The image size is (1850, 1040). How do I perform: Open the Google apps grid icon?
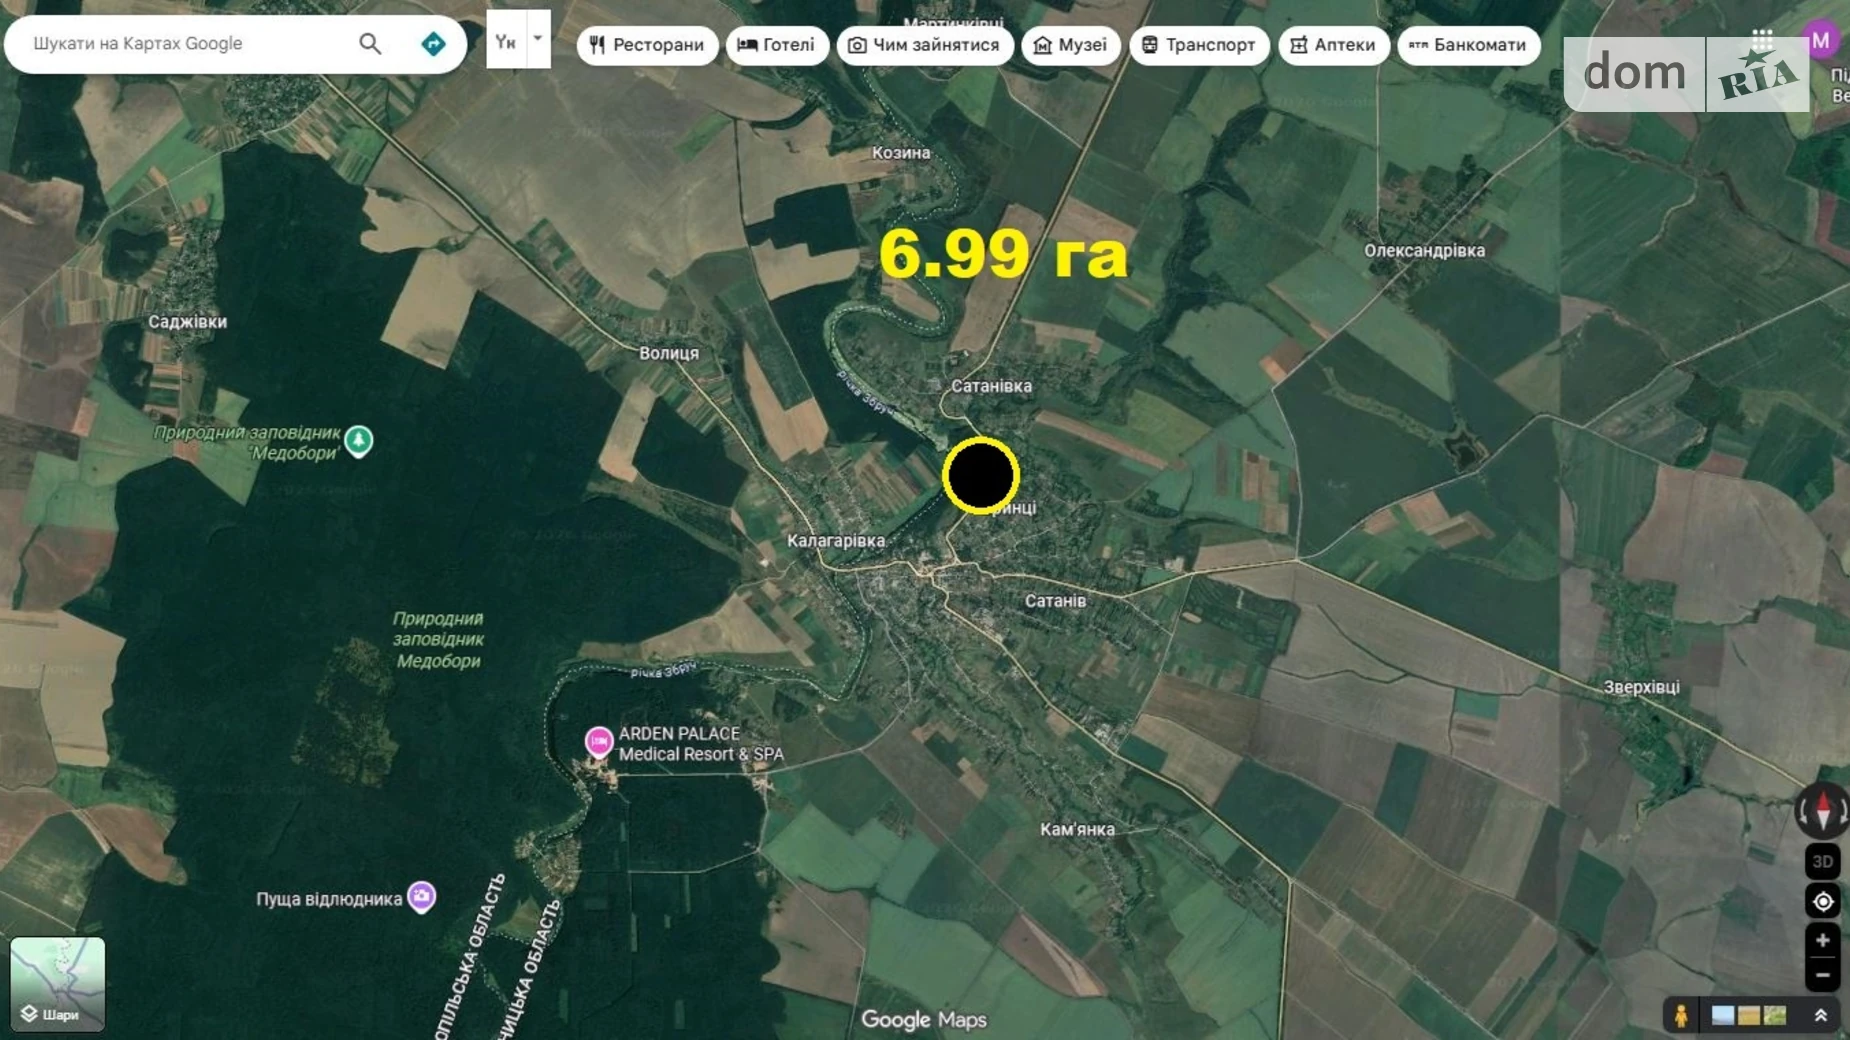point(1762,38)
